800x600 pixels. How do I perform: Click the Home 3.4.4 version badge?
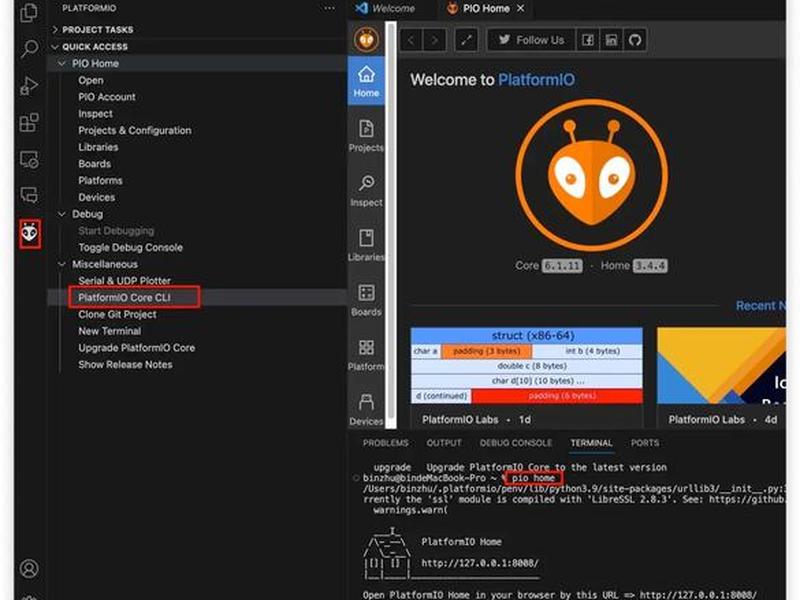pyautogui.click(x=649, y=265)
